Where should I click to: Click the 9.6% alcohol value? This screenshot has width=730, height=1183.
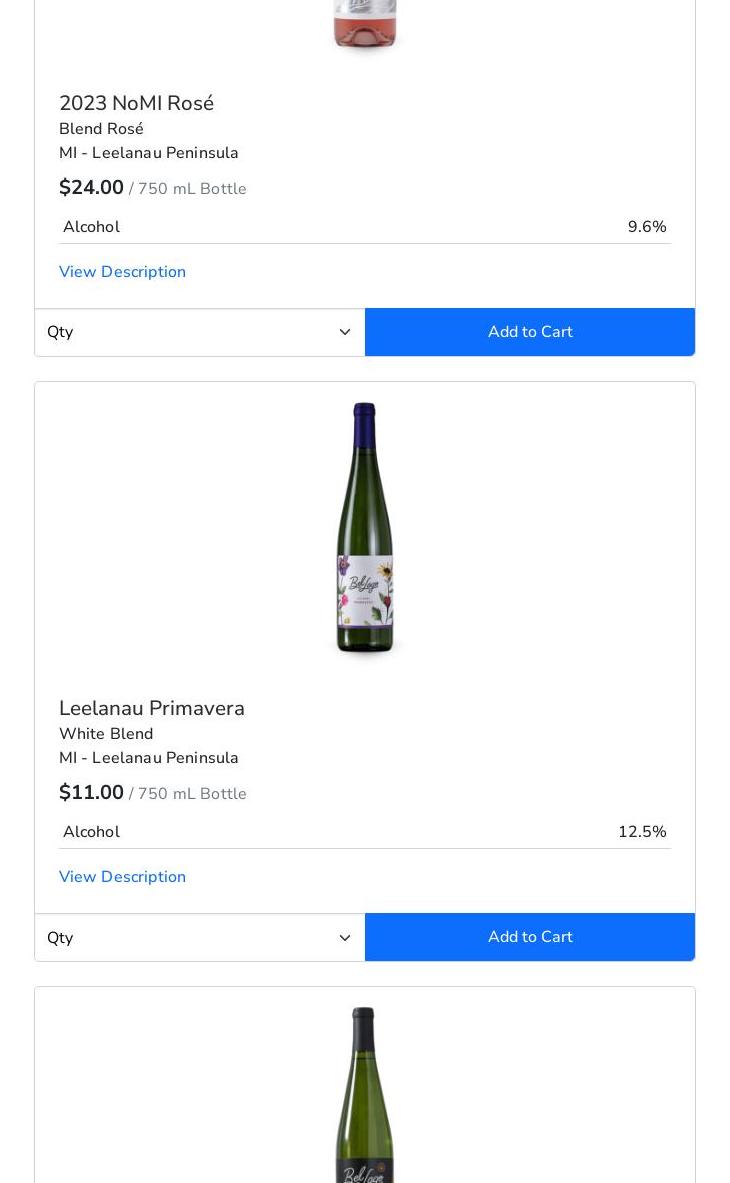click(x=646, y=227)
